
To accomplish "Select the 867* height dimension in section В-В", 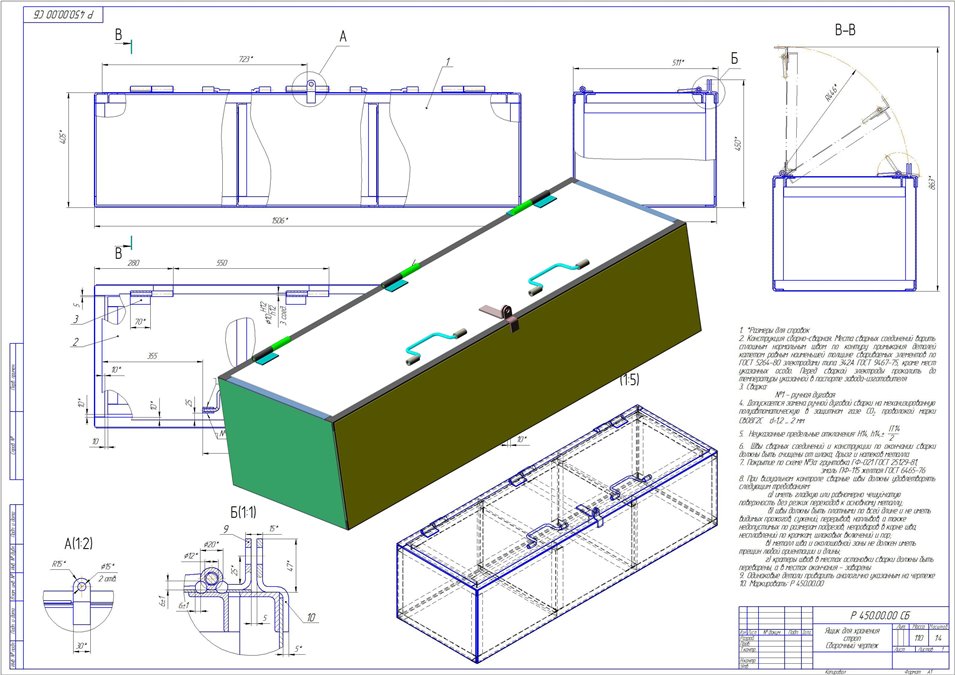I will [x=932, y=183].
